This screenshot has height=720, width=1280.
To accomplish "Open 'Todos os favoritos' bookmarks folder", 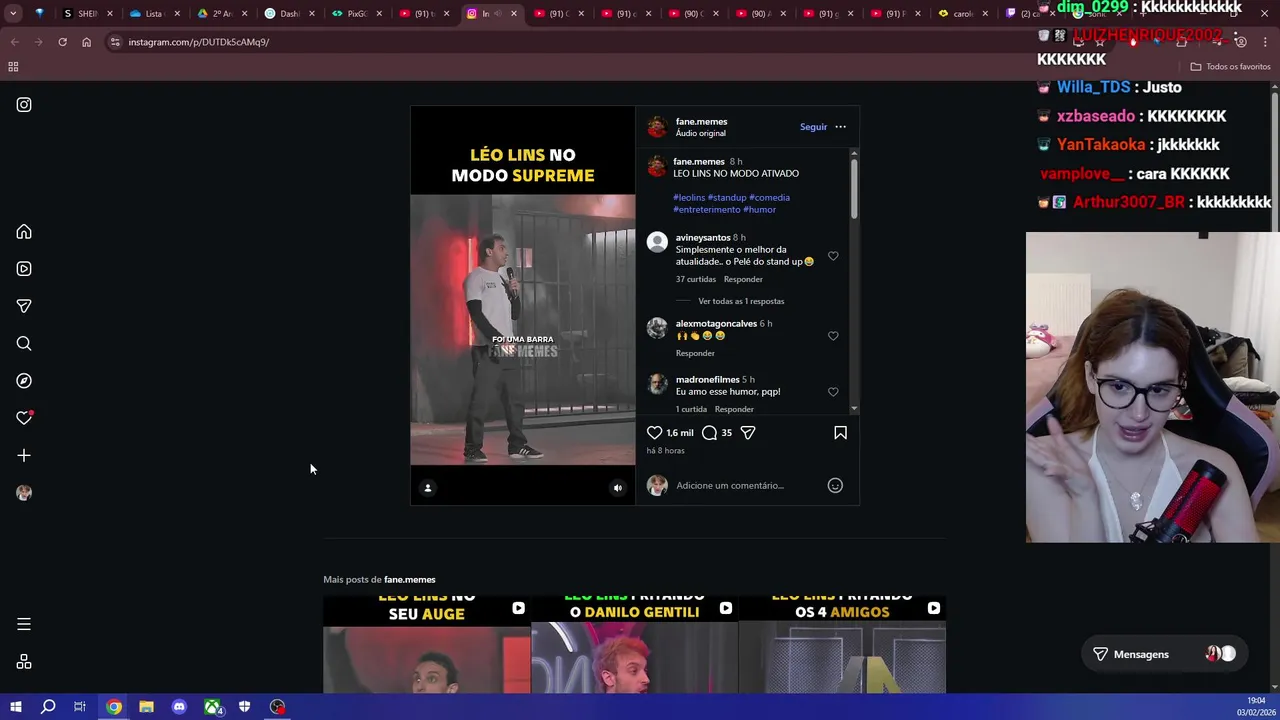I will click(x=1230, y=67).
